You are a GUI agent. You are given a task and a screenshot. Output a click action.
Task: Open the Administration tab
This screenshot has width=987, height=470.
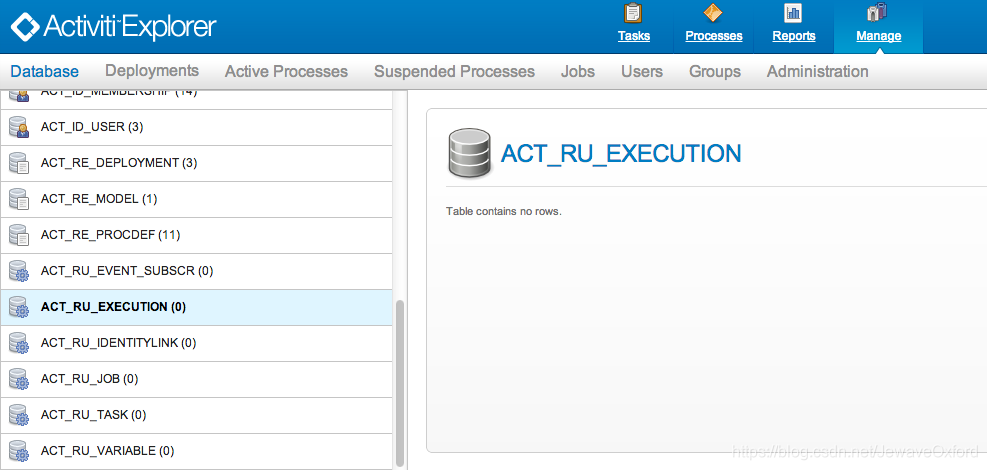(x=818, y=72)
